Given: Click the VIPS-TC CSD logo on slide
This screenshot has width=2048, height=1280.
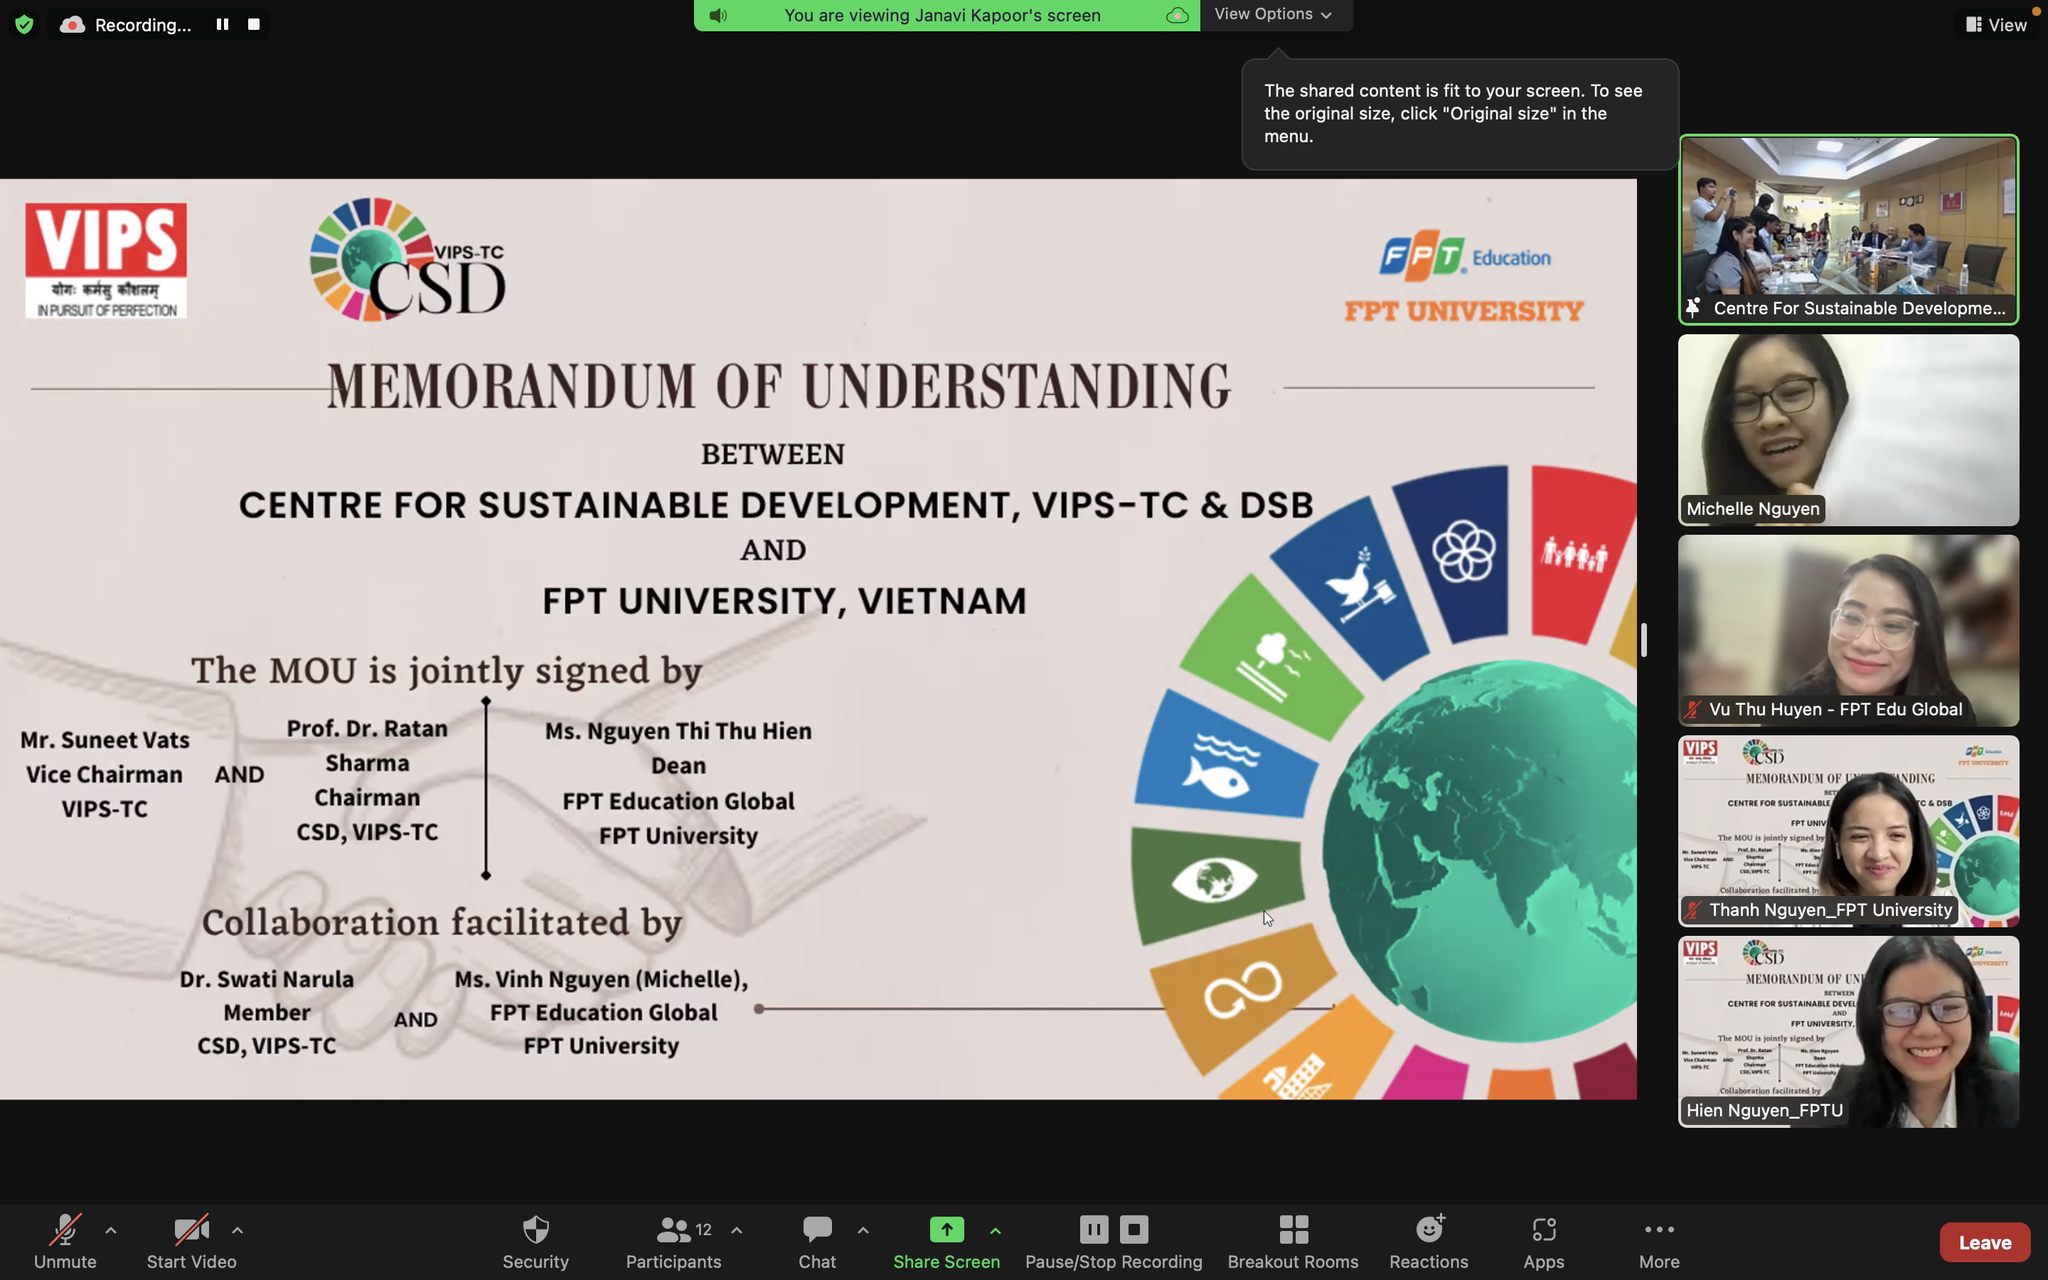Looking at the screenshot, I should [407, 260].
